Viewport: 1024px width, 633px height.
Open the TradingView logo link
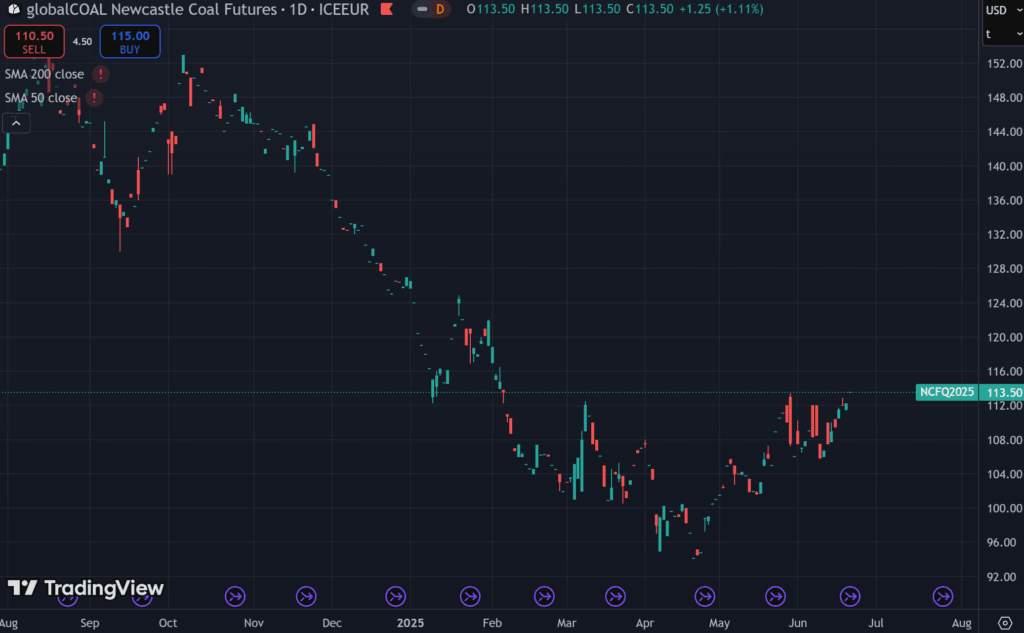point(86,589)
